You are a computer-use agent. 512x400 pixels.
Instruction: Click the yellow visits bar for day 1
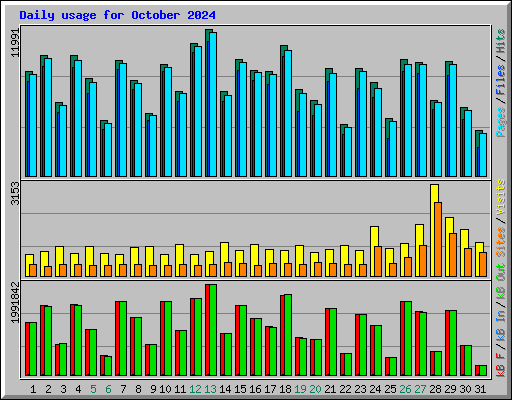click(29, 265)
